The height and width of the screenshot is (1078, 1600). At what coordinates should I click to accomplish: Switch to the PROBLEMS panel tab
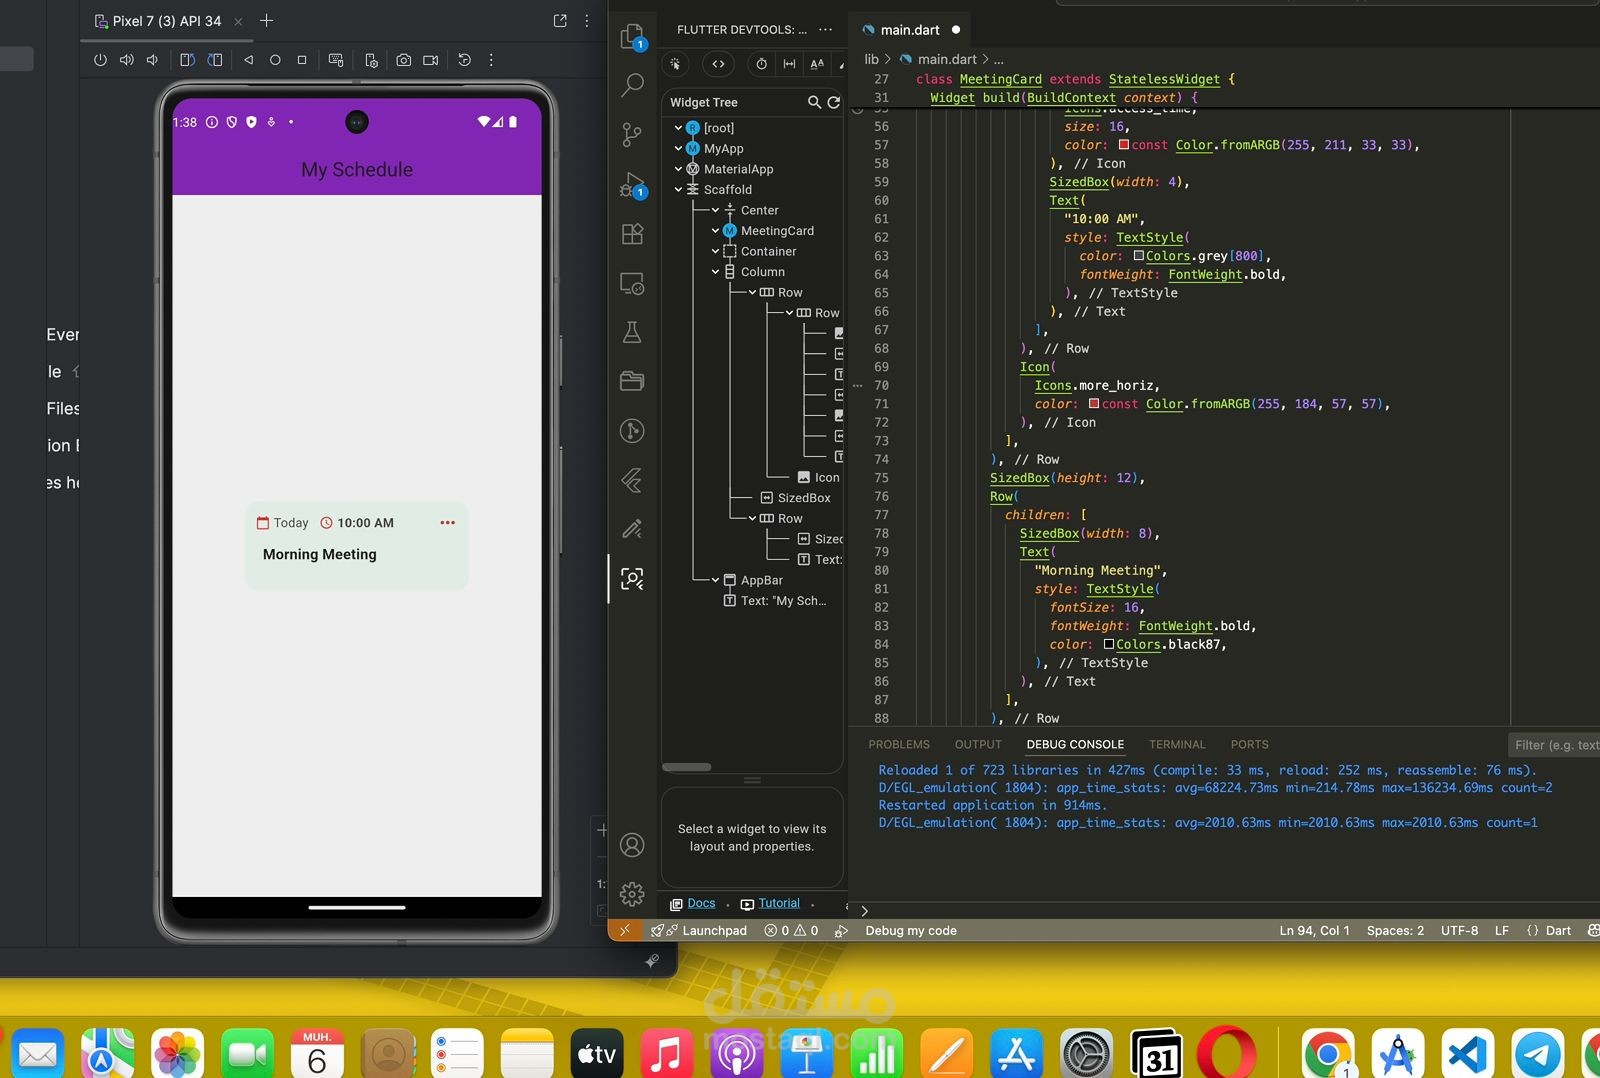point(899,744)
